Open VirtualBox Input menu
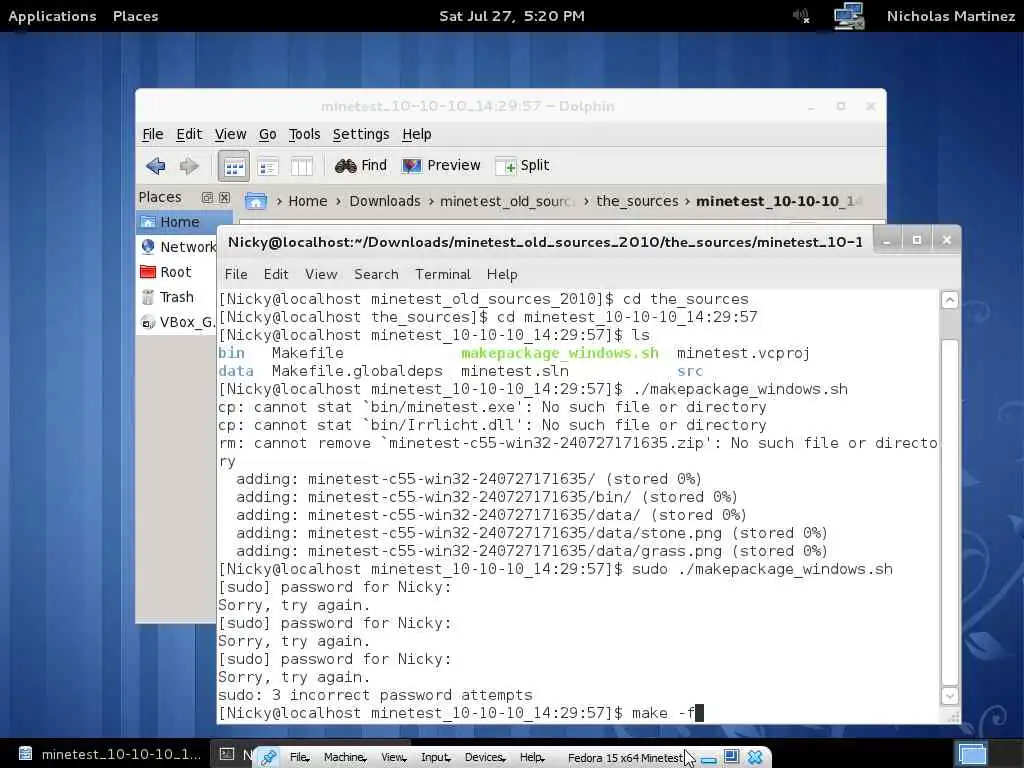The image size is (1024, 768). [436, 758]
